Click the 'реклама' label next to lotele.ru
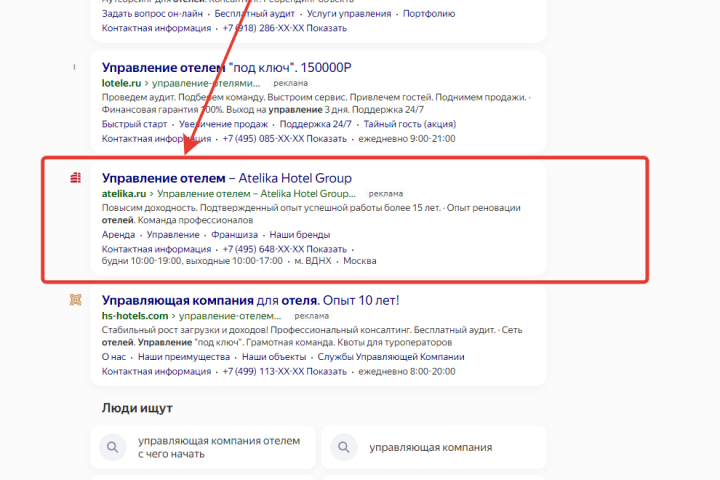The image size is (720, 480). tap(291, 83)
